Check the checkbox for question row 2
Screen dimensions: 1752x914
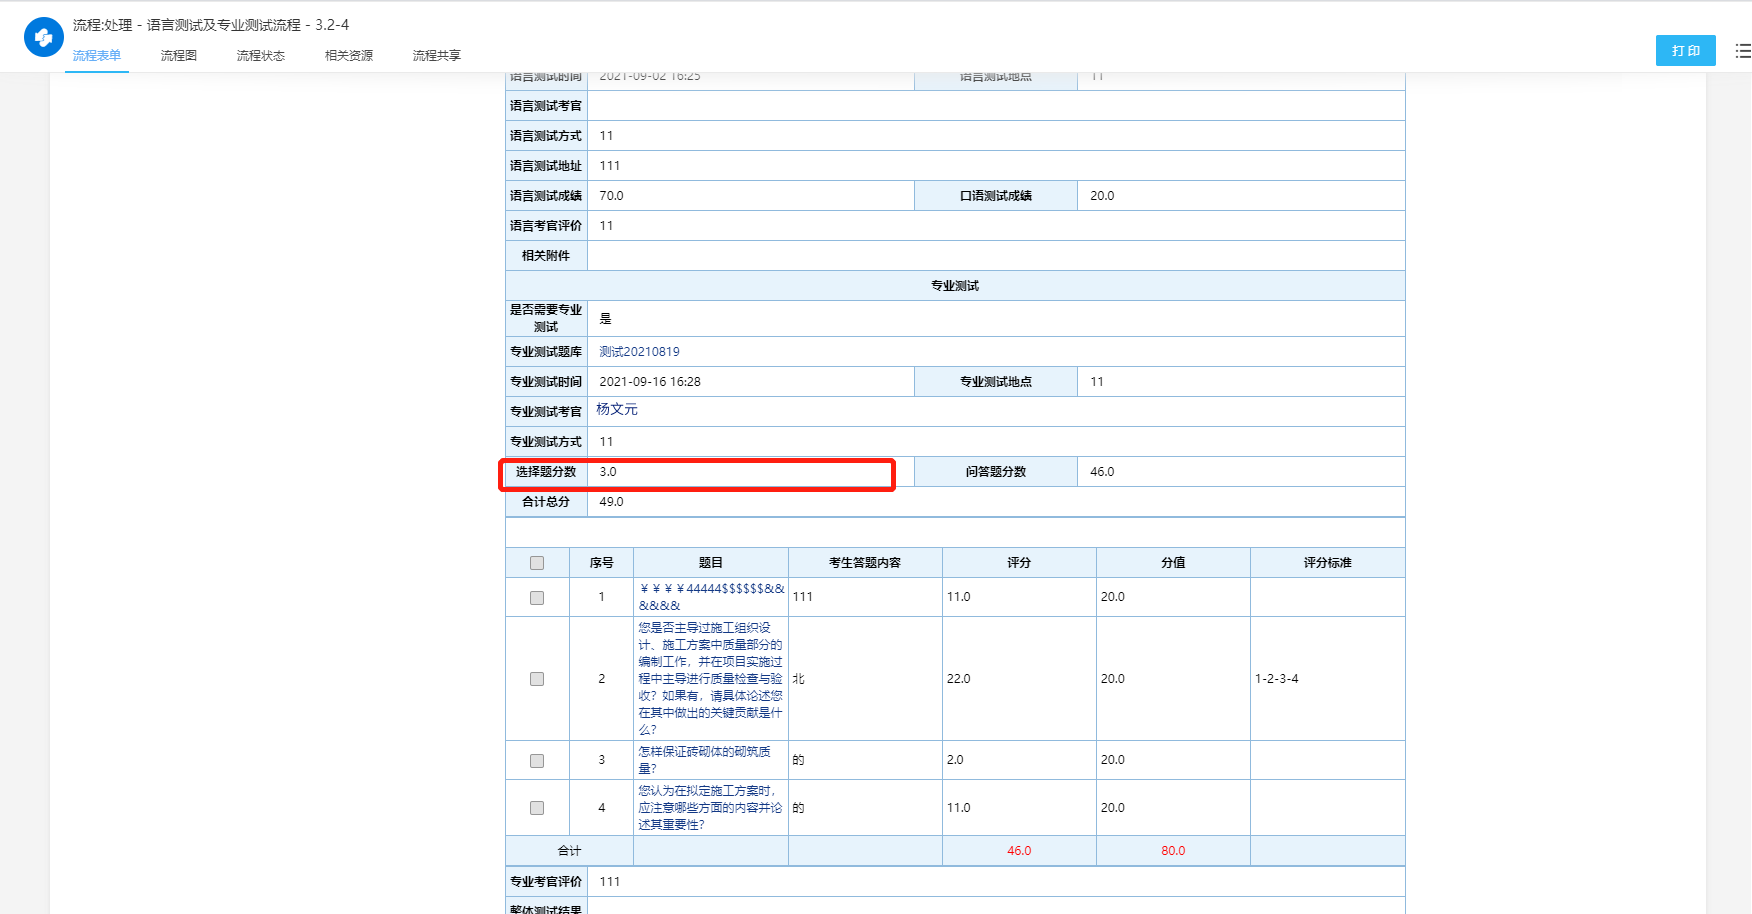[537, 679]
